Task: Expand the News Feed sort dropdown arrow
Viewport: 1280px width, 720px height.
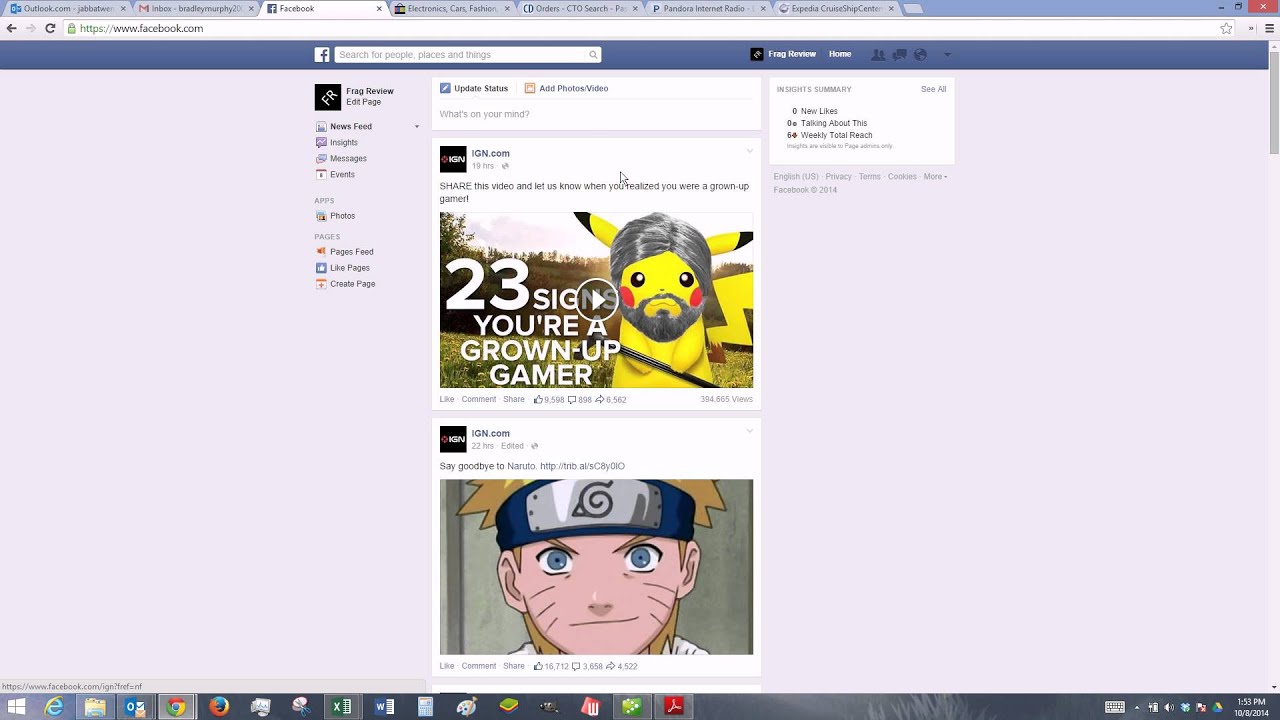Action: tap(417, 127)
